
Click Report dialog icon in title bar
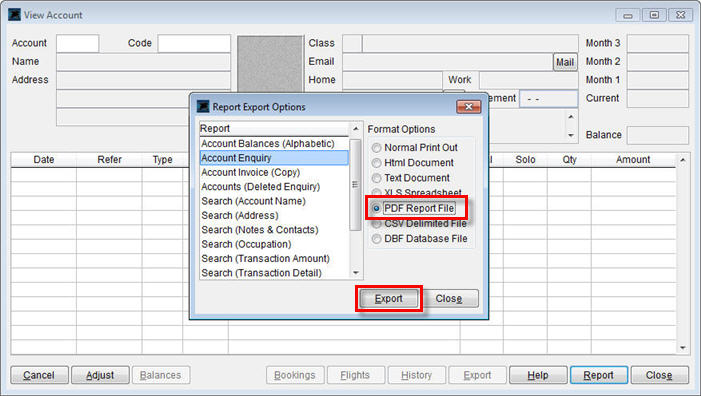tap(203, 106)
